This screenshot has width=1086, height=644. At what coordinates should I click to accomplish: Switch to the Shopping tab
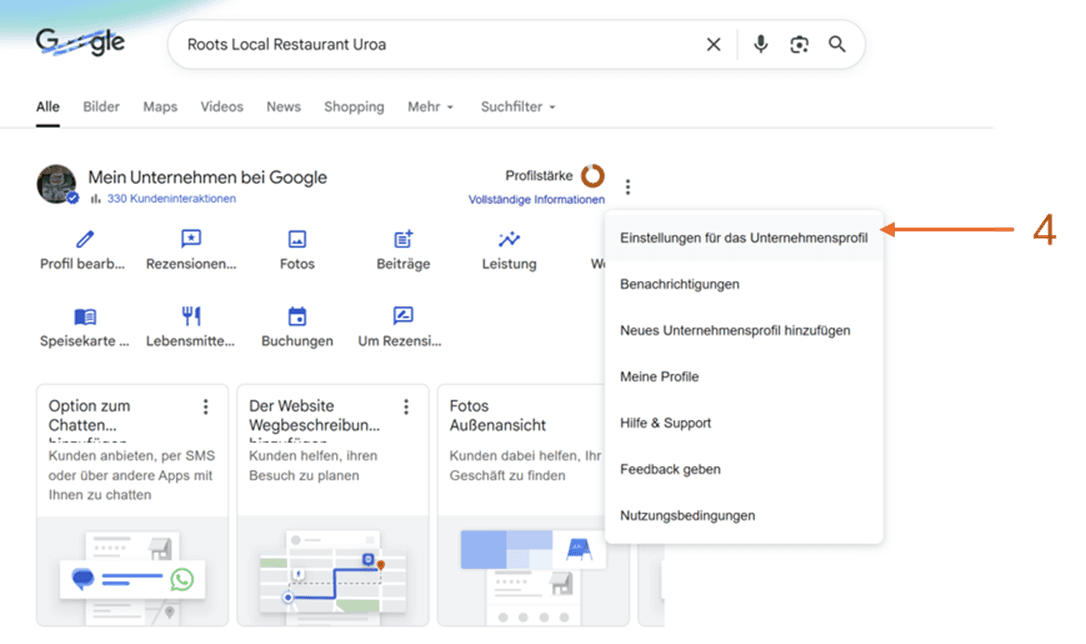tap(354, 107)
